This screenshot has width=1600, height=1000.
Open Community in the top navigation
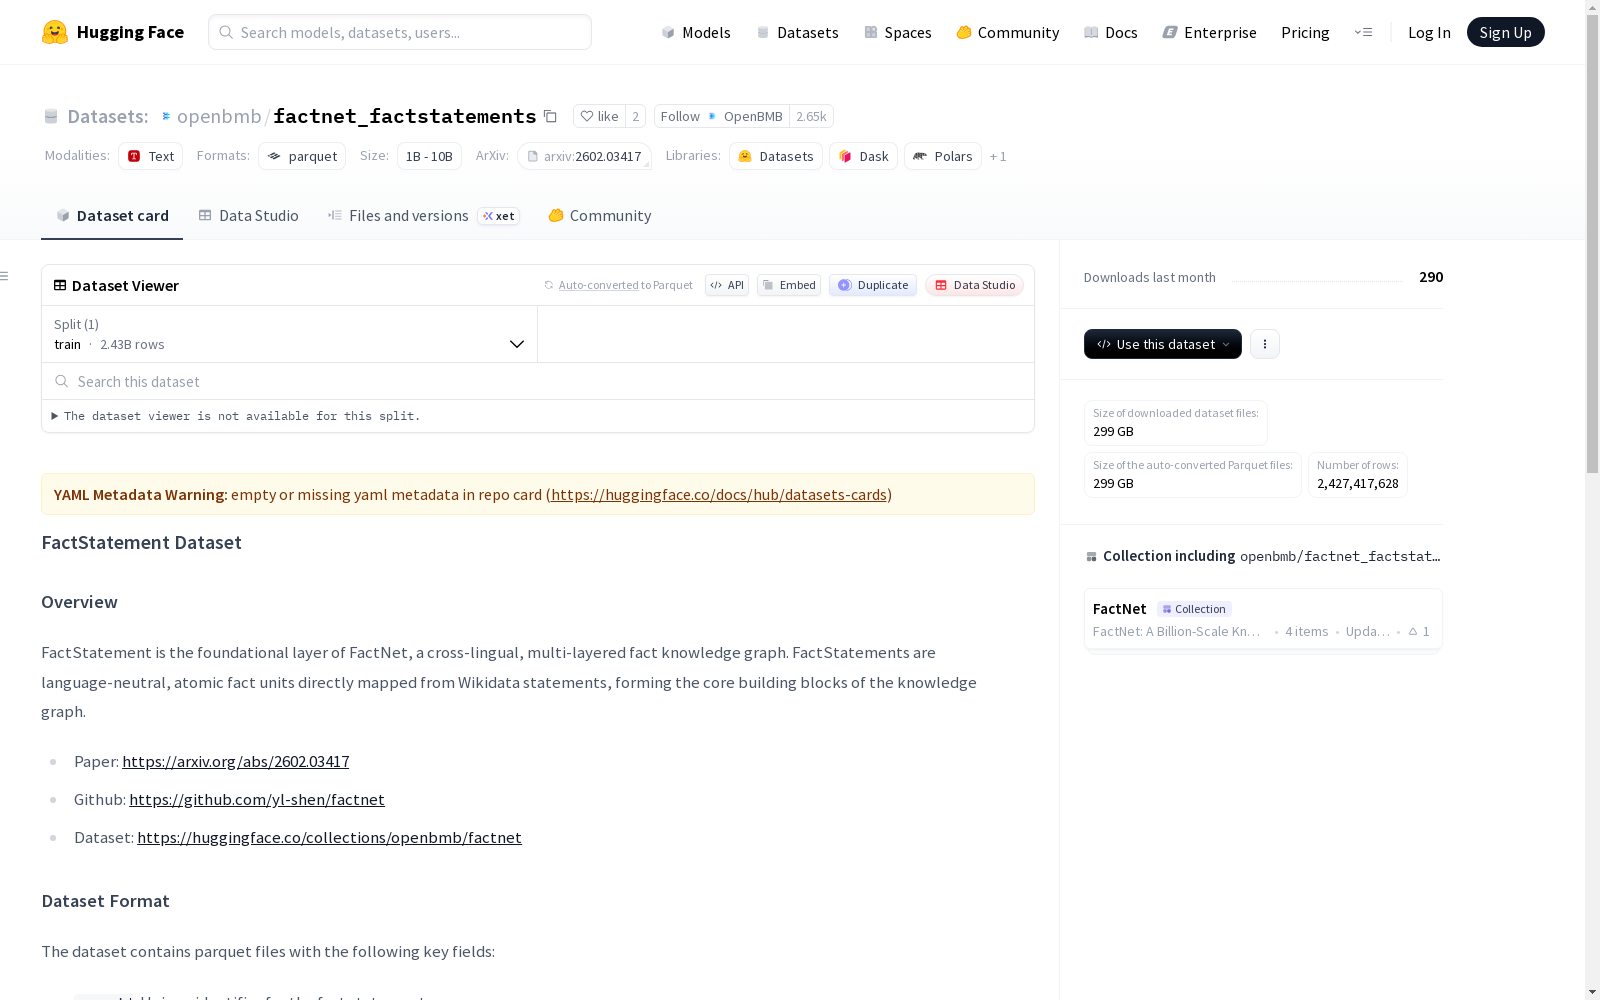[1008, 32]
